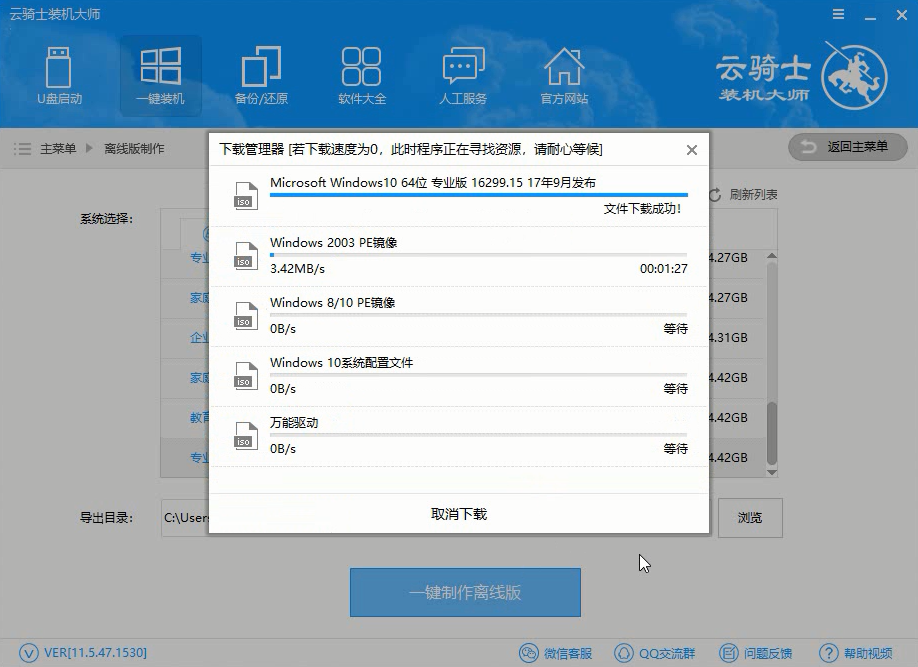Image resolution: width=918 pixels, height=667 pixels.
Task: Click the system list scrollbar up arrow
Action: [772, 256]
